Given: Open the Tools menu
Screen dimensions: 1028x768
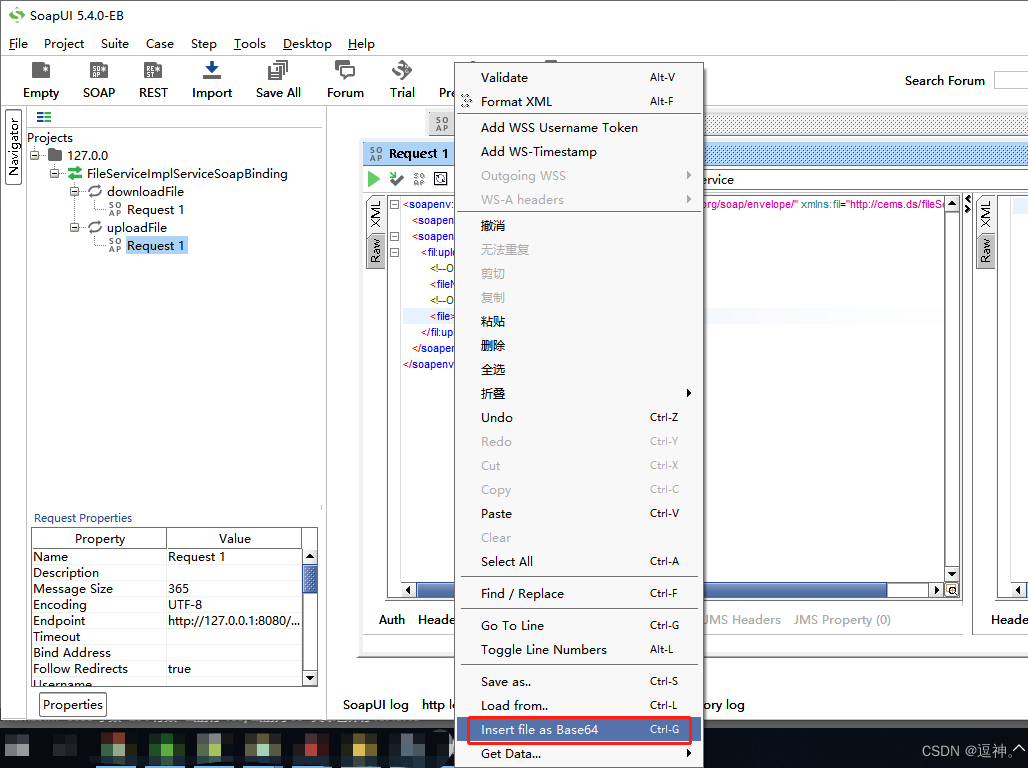Looking at the screenshot, I should click(250, 43).
